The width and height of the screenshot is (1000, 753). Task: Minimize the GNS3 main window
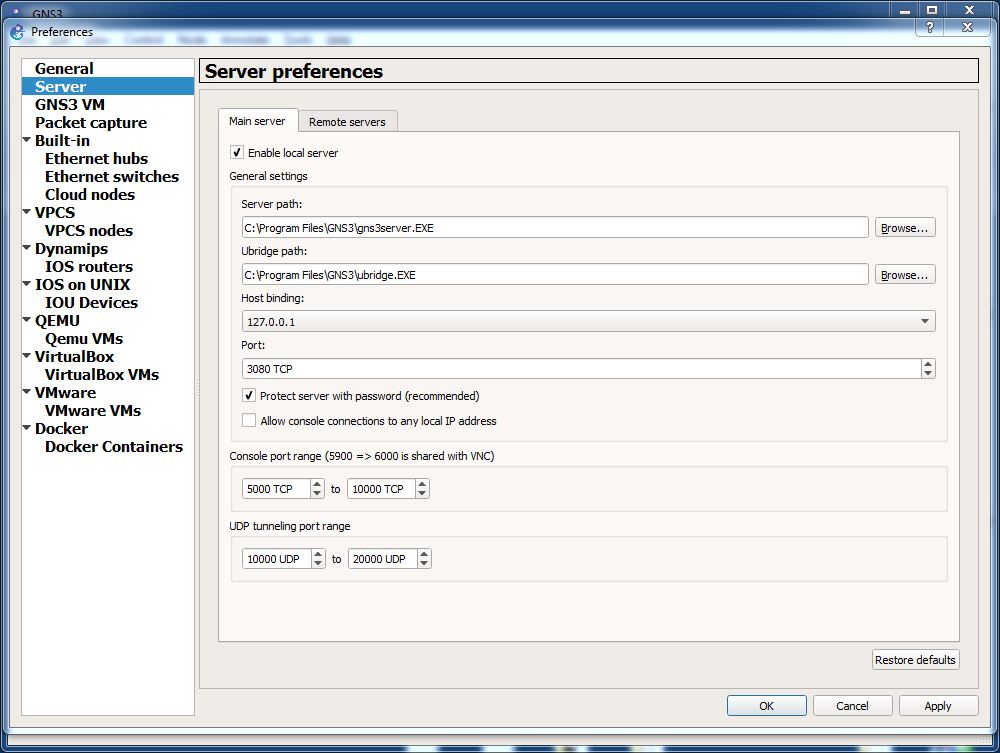click(904, 10)
